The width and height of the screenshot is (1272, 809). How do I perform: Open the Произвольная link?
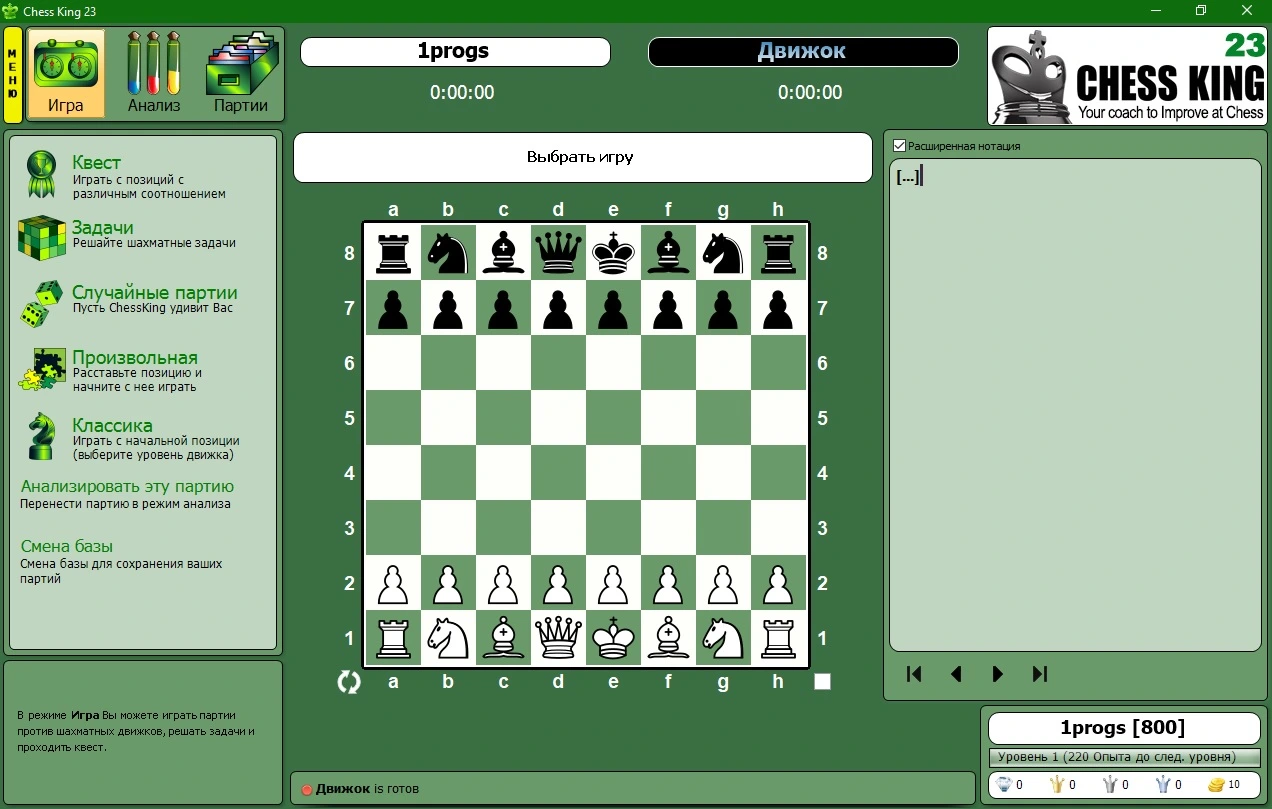(x=135, y=358)
